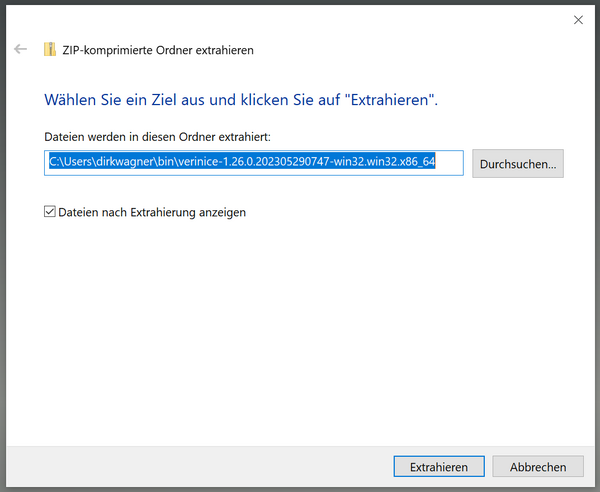Uncheck the Dateien nach Extrahierung anzeigen checkbox
The height and width of the screenshot is (492, 600).
(x=50, y=212)
